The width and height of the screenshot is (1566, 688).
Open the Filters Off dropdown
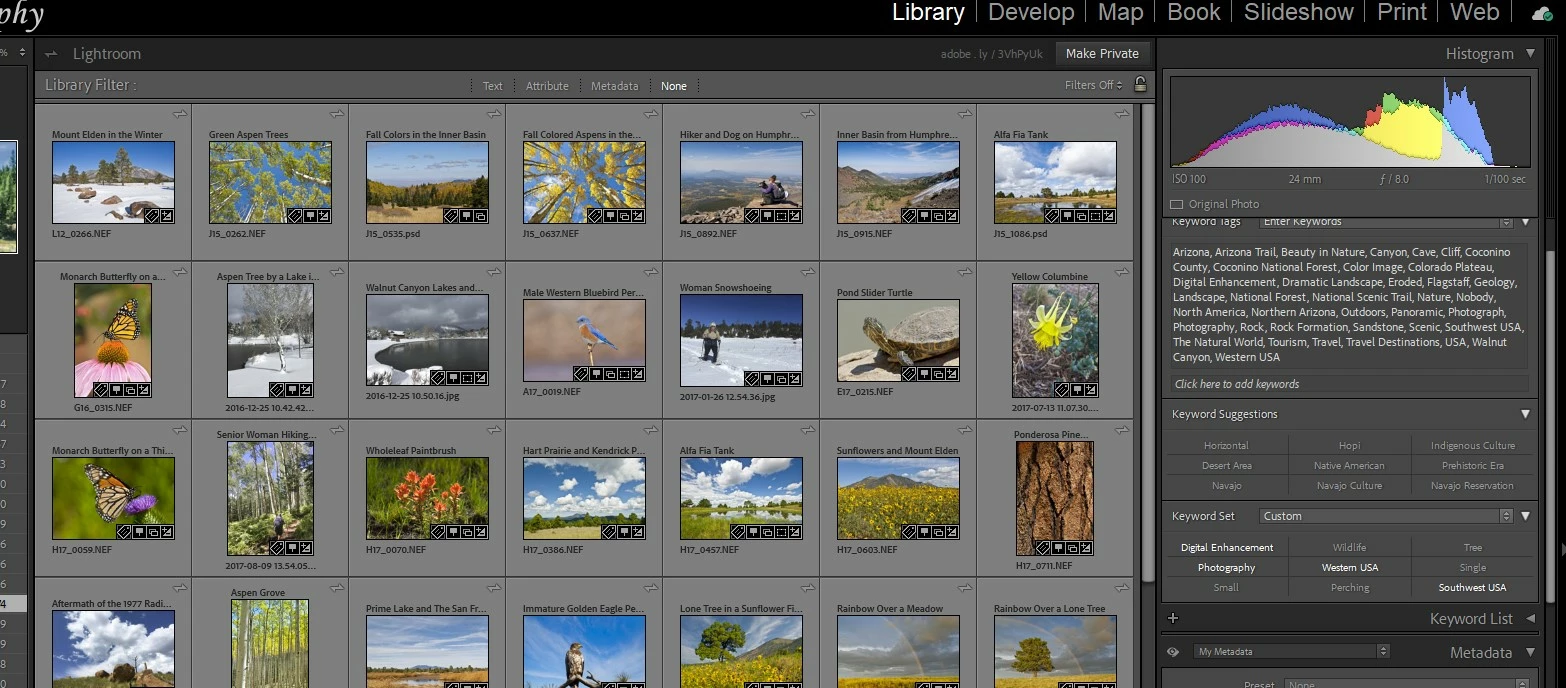click(1094, 85)
